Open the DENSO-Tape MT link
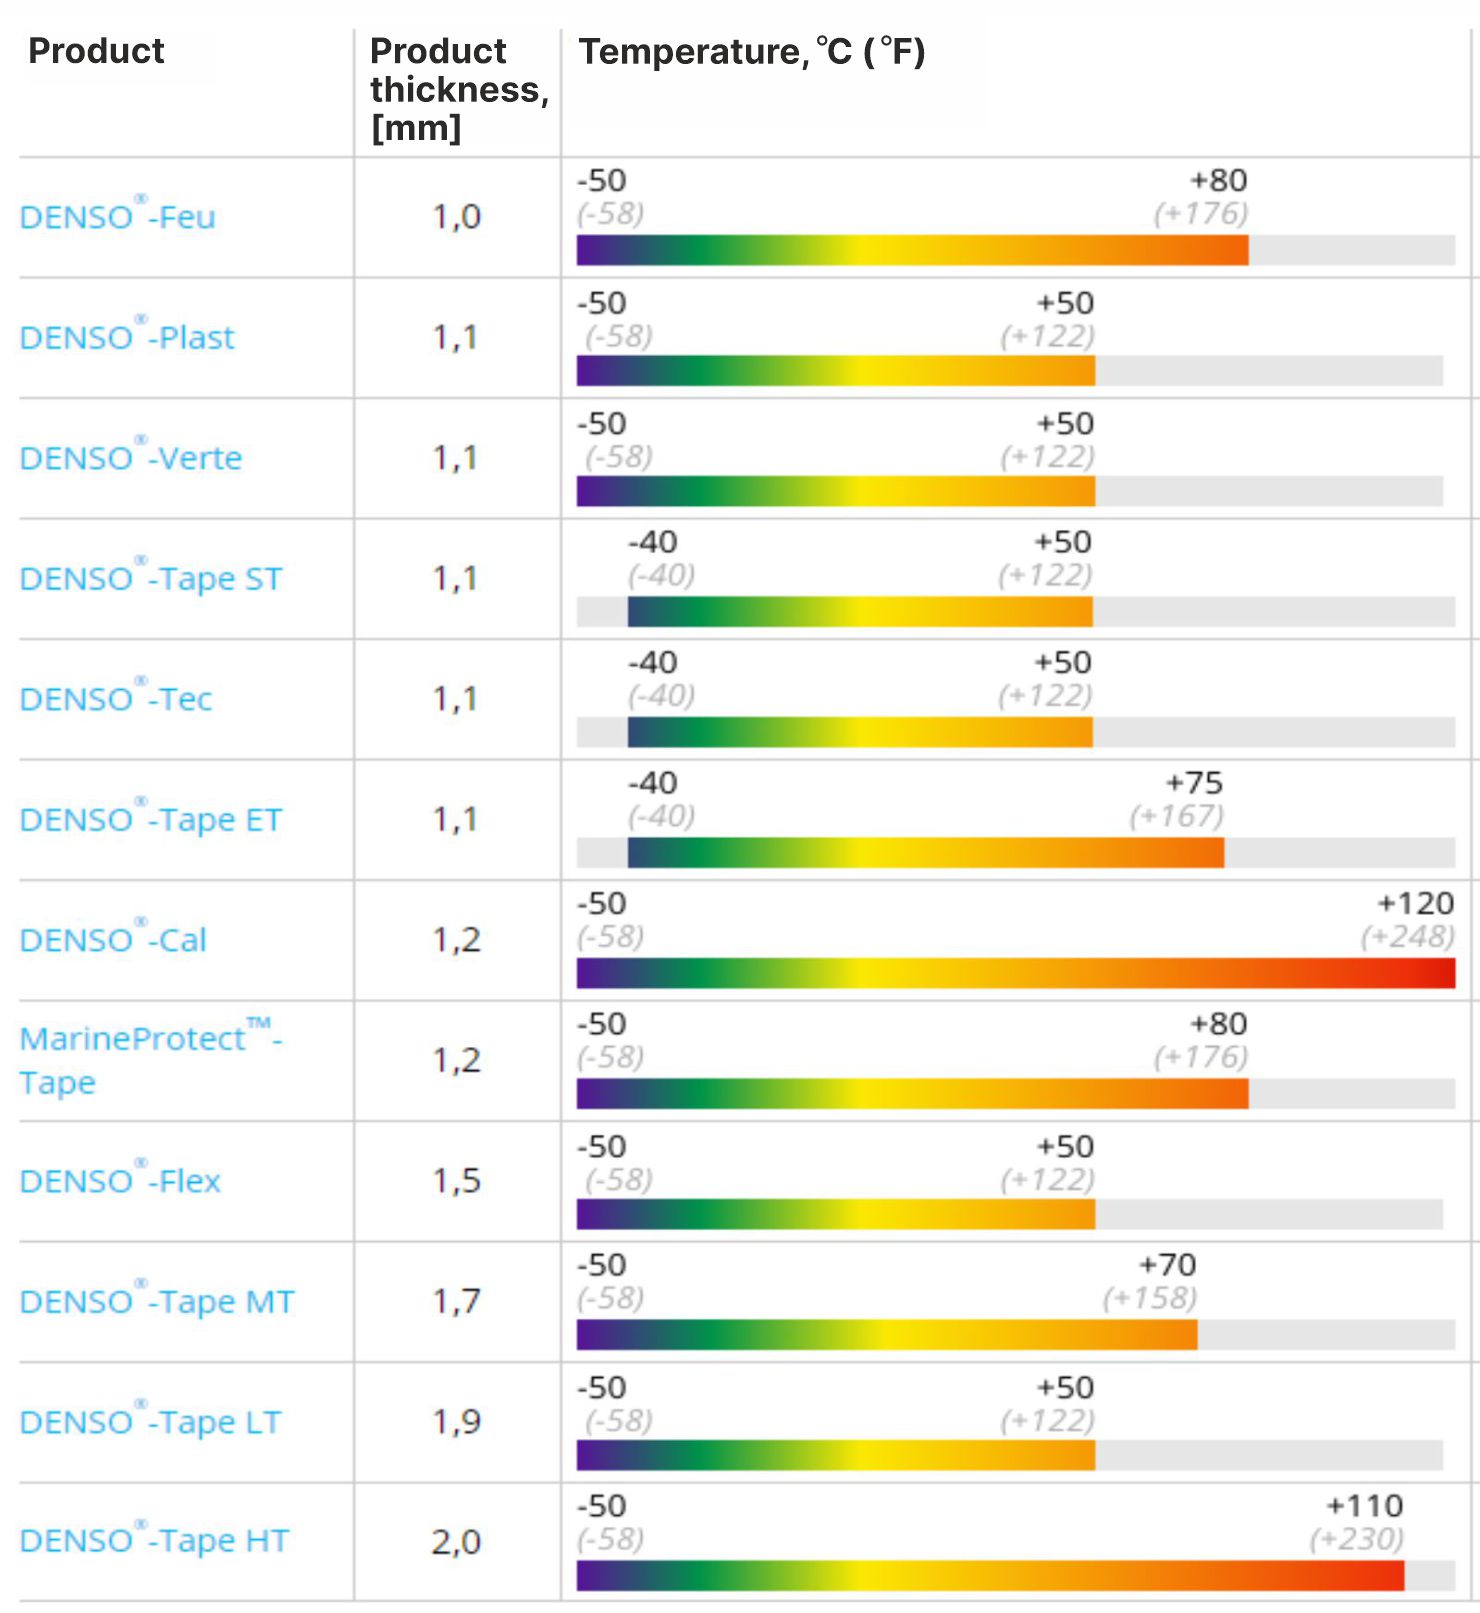Screen dimensions: 1480x1613 pos(157,1302)
